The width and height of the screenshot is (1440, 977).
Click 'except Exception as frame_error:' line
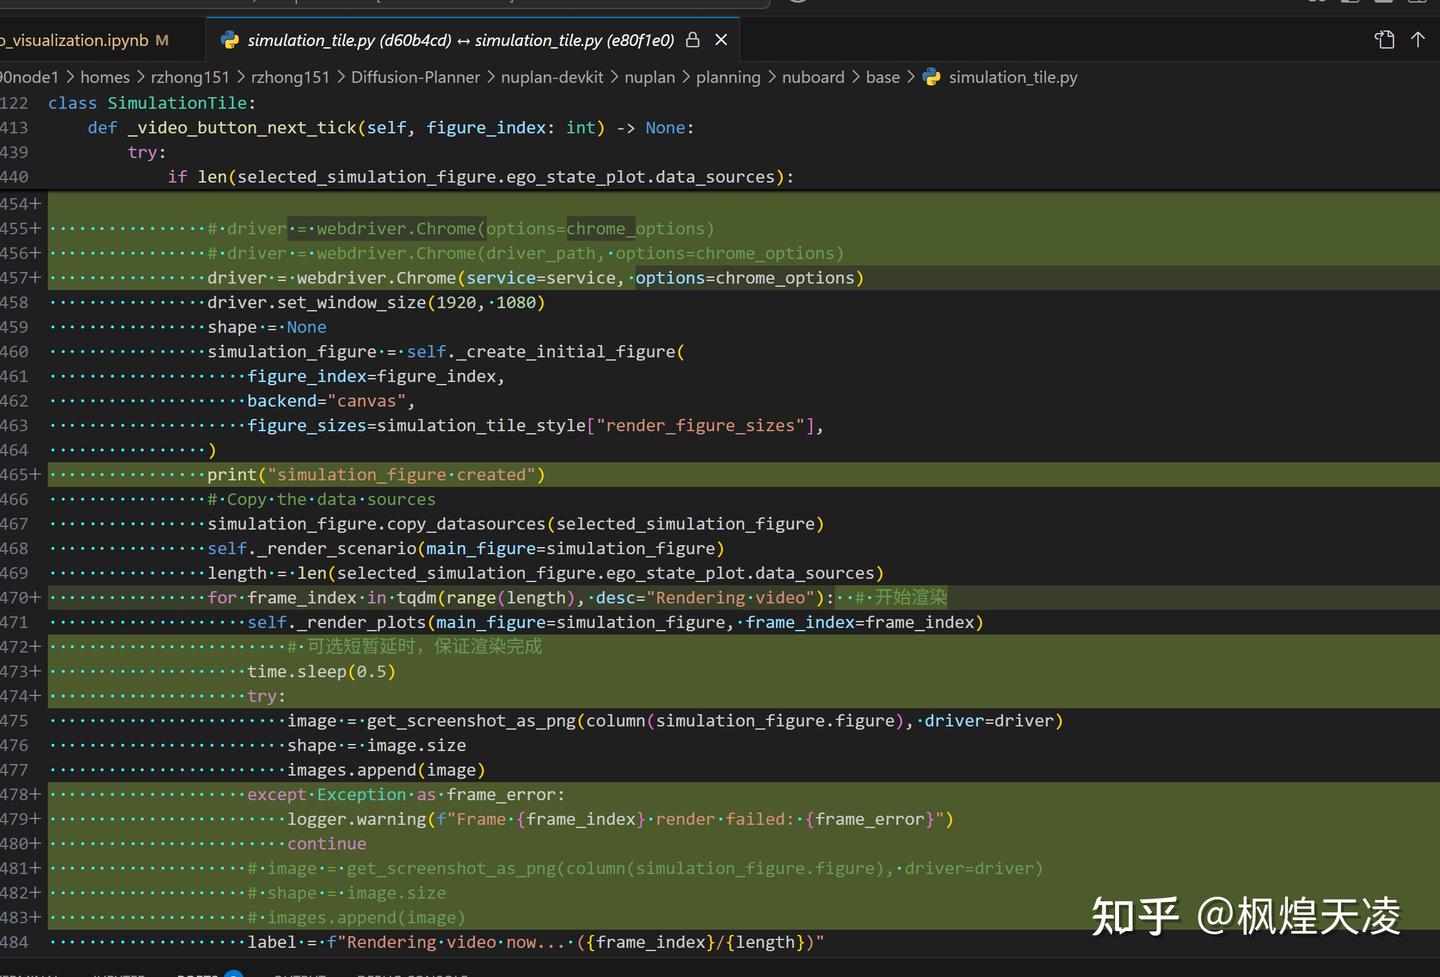(406, 795)
